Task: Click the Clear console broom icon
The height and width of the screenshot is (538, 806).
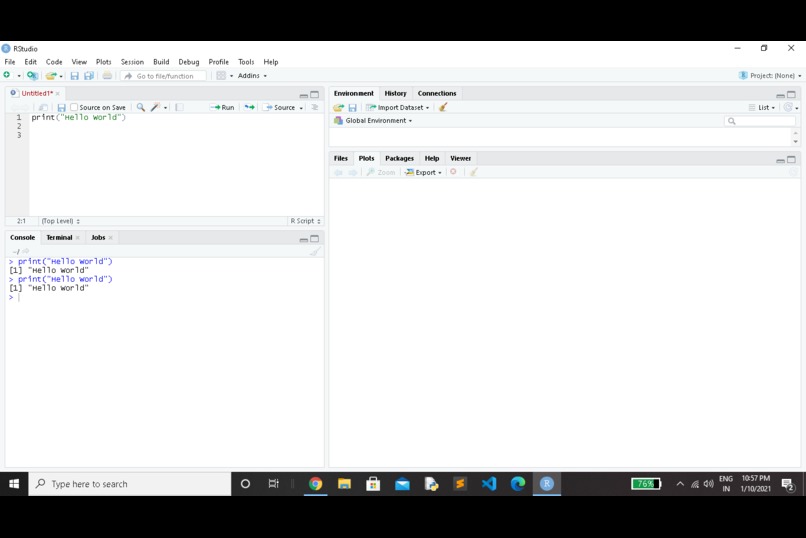Action: coord(315,251)
